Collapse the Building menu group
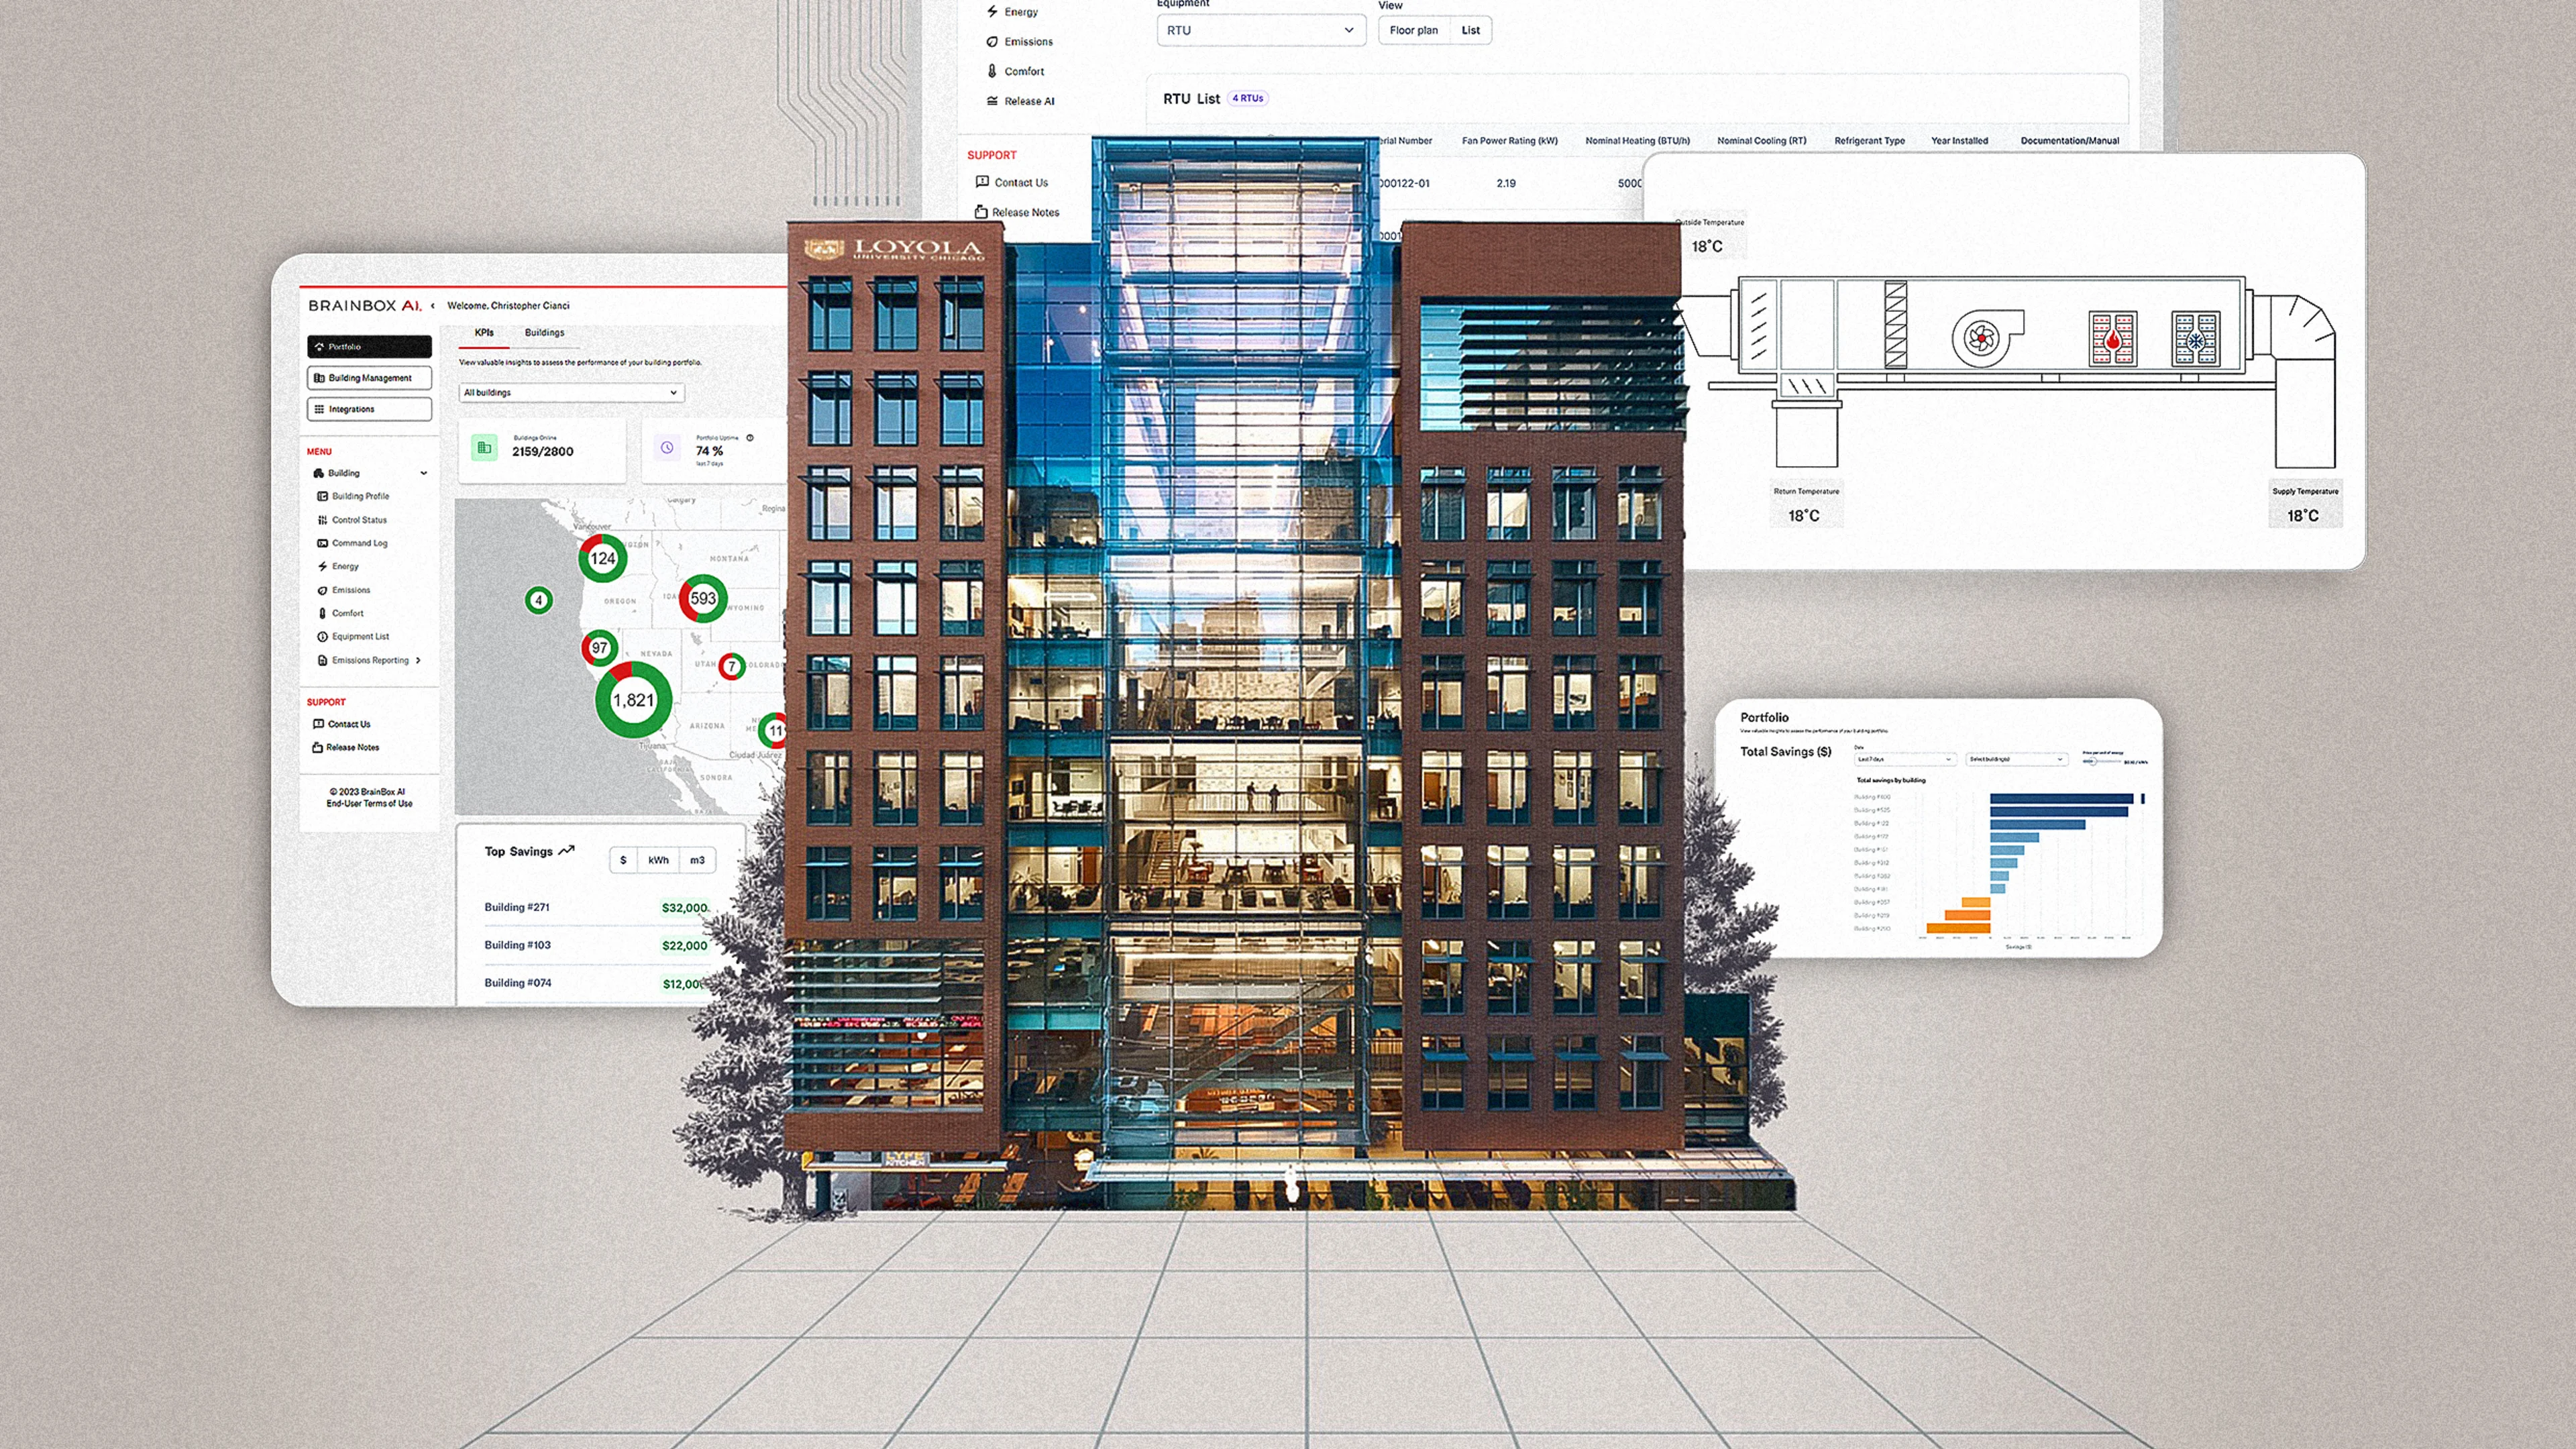This screenshot has height=1449, width=2576. 425,473
